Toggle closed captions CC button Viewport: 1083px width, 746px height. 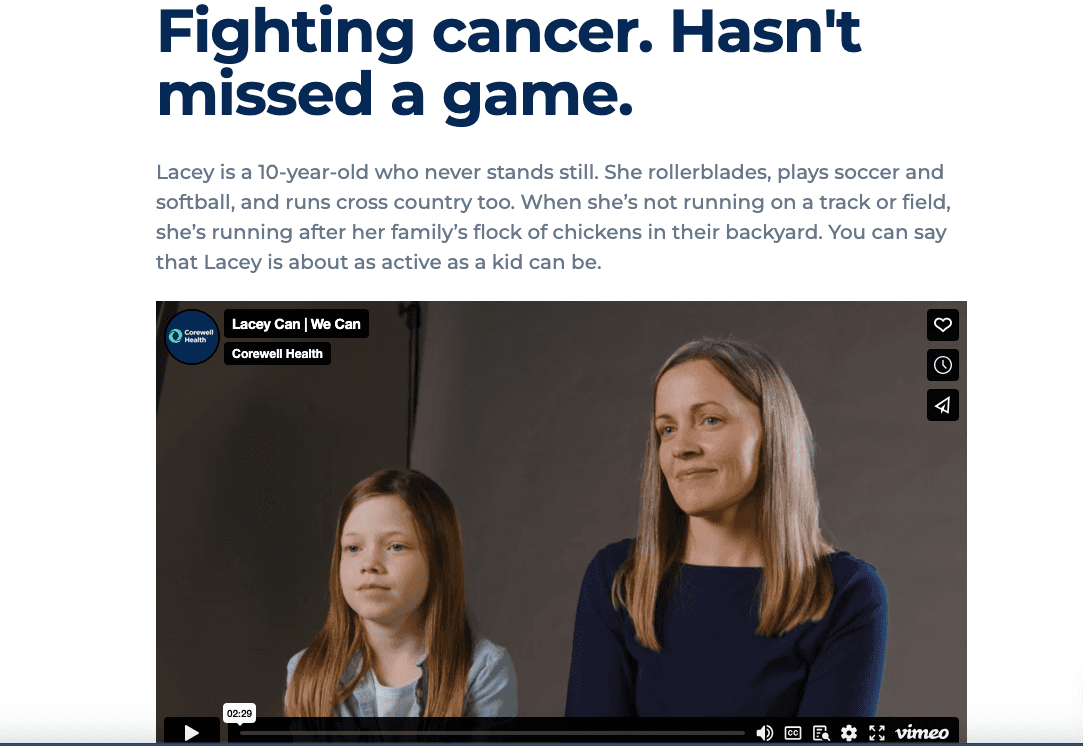click(793, 733)
